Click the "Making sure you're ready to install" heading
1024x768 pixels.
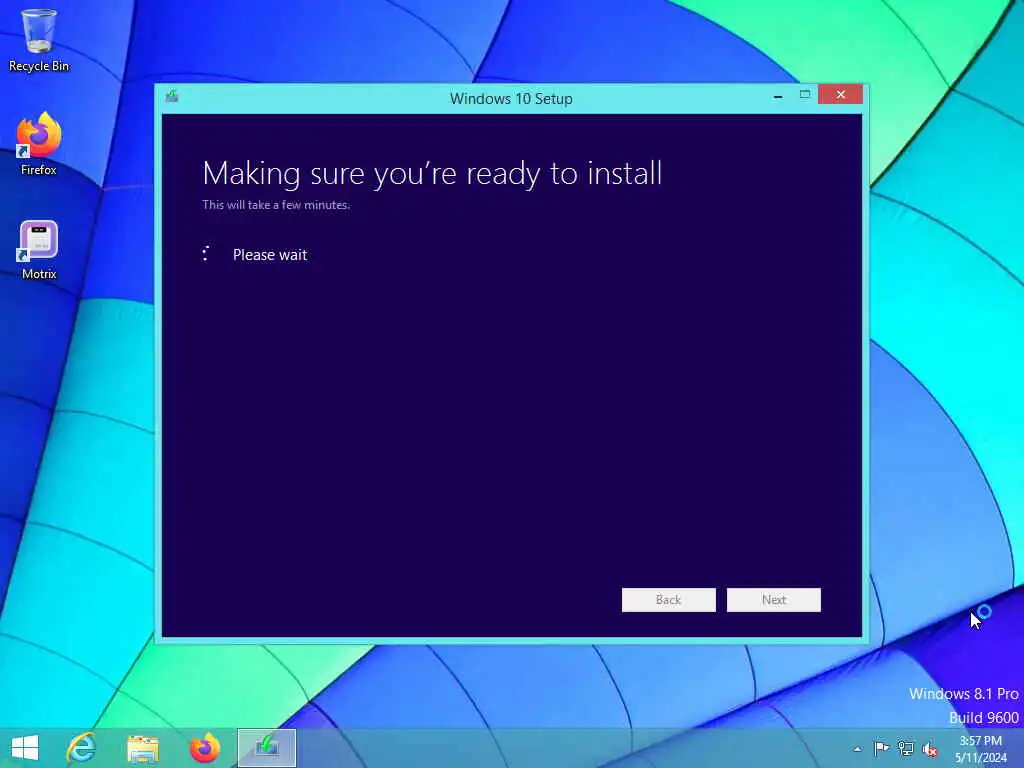(x=432, y=174)
